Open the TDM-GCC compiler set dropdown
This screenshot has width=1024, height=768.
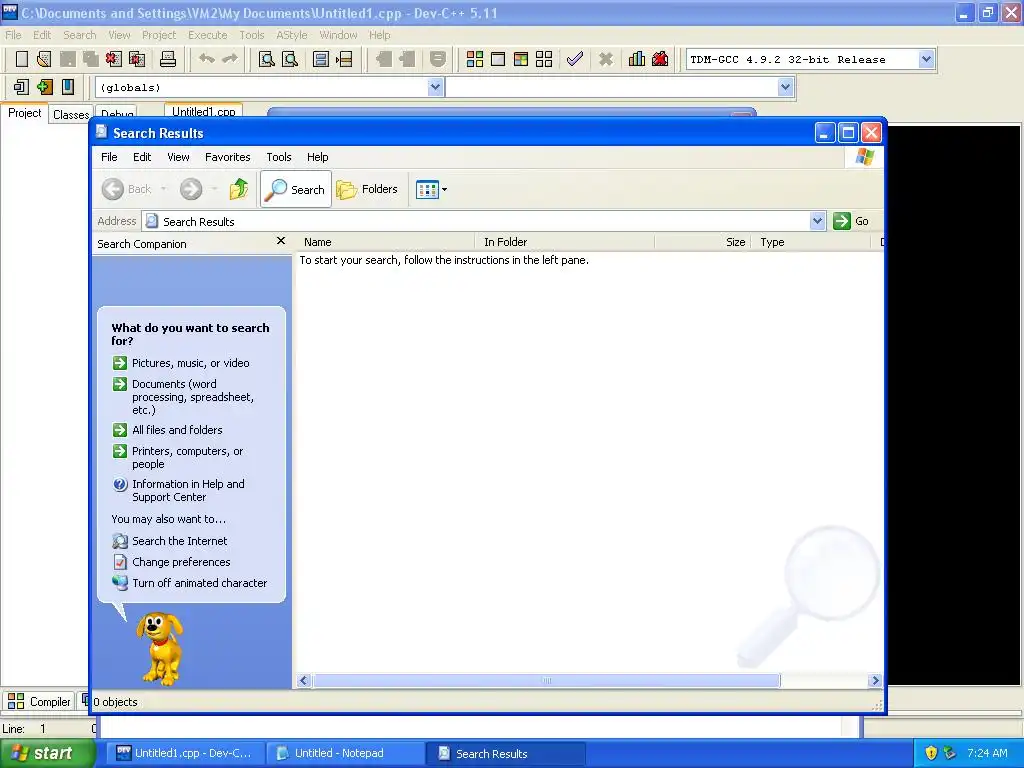click(926, 59)
